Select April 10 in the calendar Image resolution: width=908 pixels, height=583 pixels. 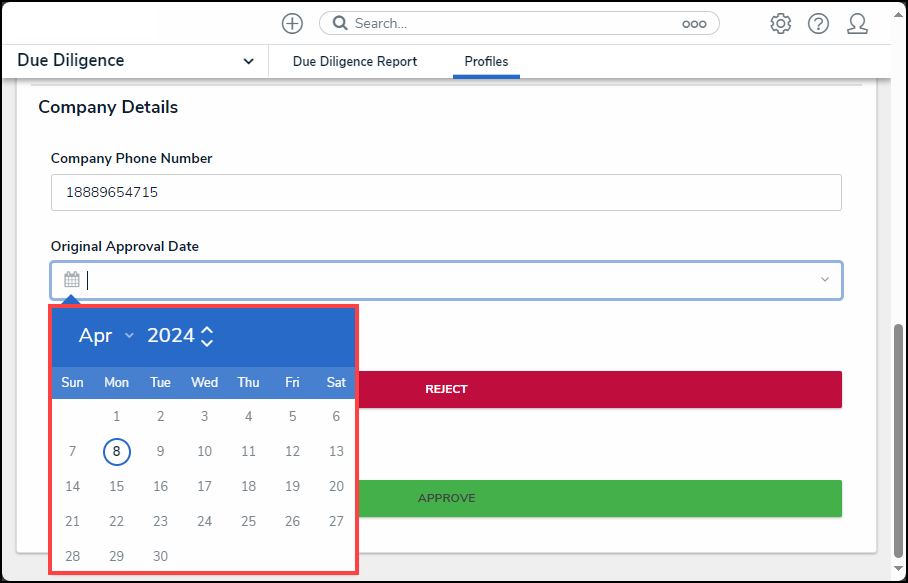pyautogui.click(x=204, y=451)
